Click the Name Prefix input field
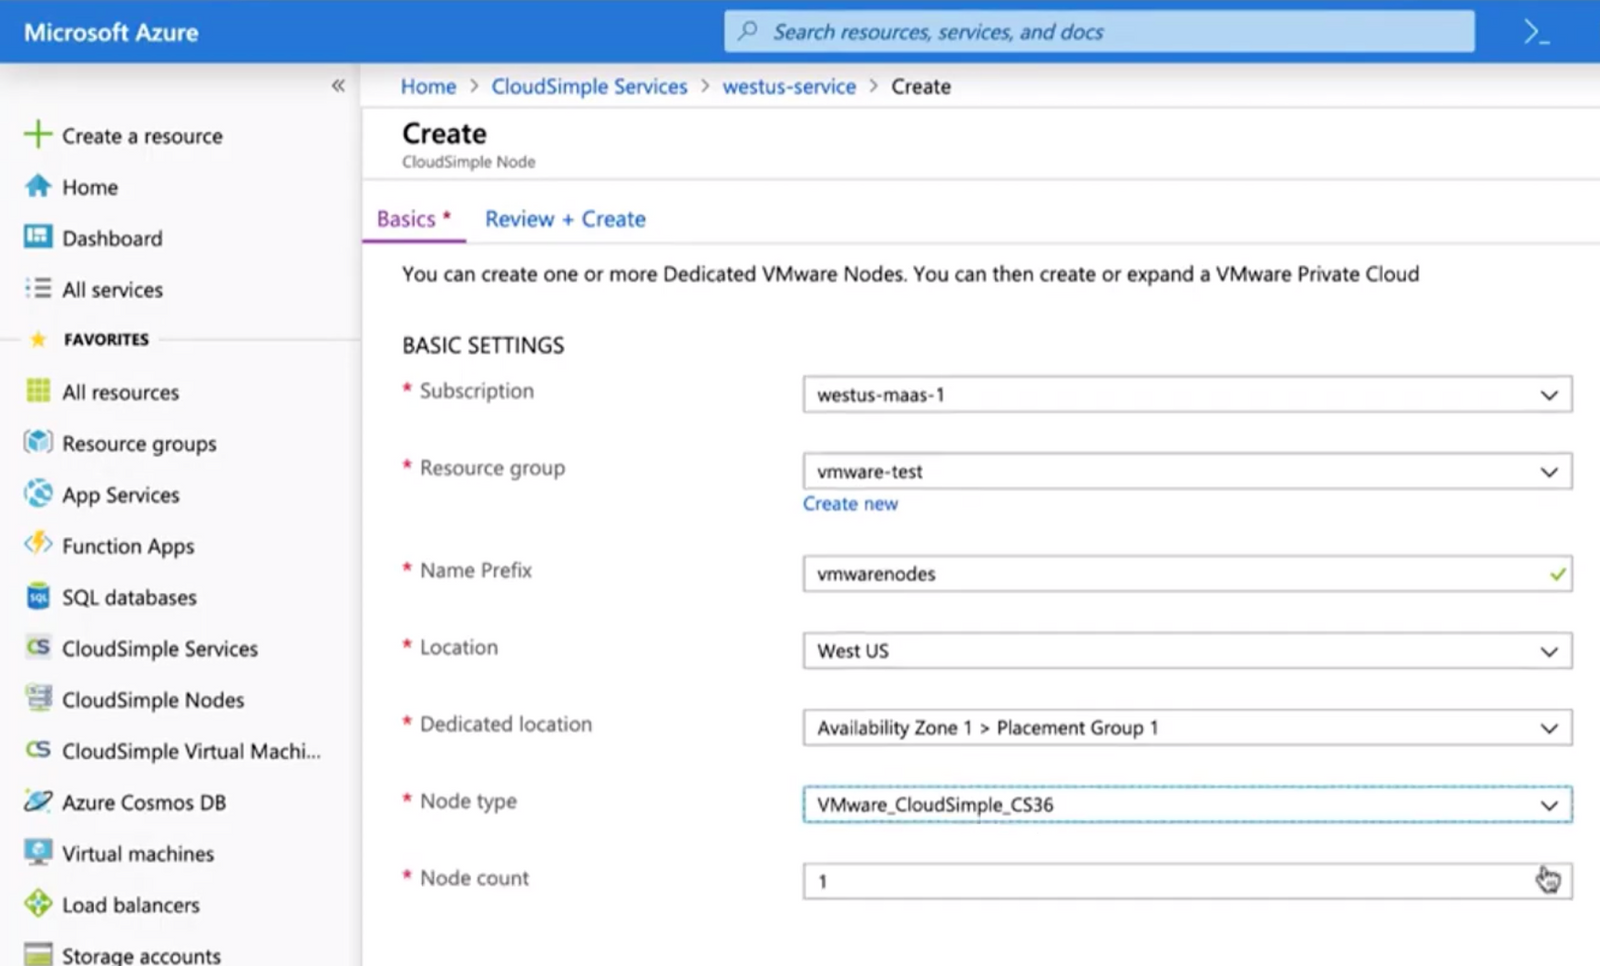Screen dimensions: 1600x966 [x=1187, y=574]
